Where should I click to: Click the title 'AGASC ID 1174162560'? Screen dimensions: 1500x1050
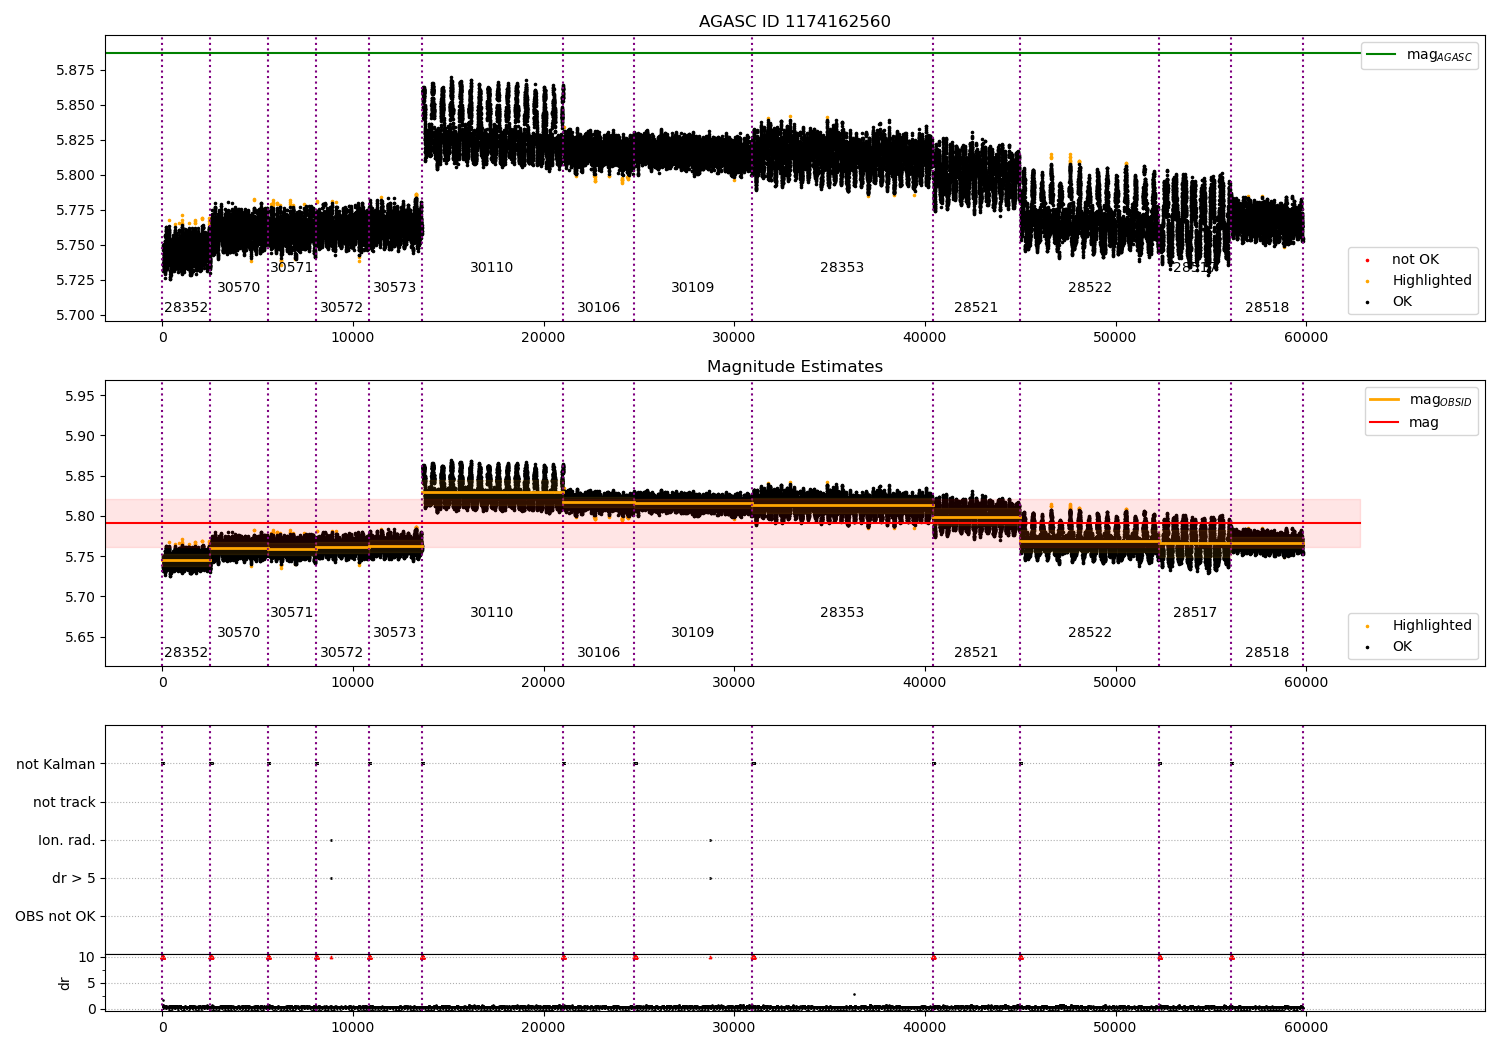point(794,22)
